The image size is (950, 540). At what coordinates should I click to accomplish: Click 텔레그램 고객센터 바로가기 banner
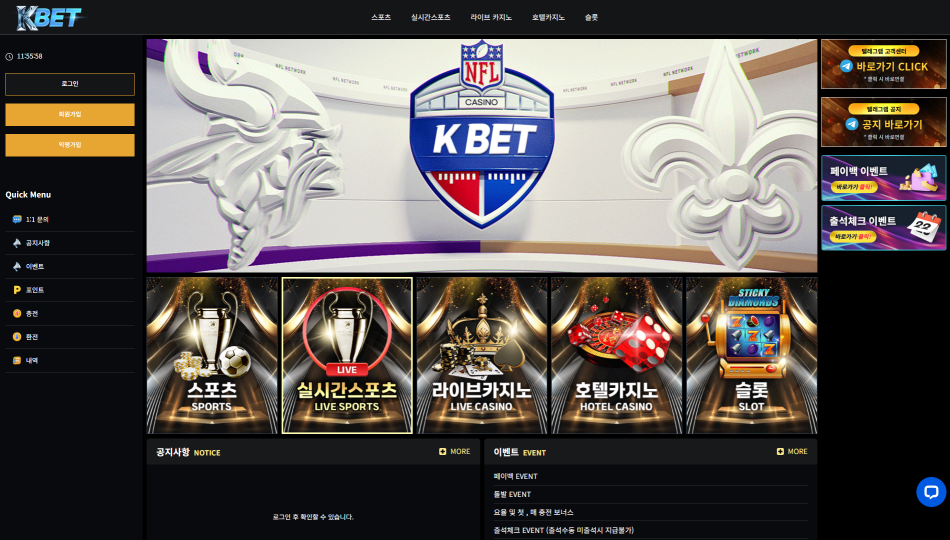(x=883, y=64)
